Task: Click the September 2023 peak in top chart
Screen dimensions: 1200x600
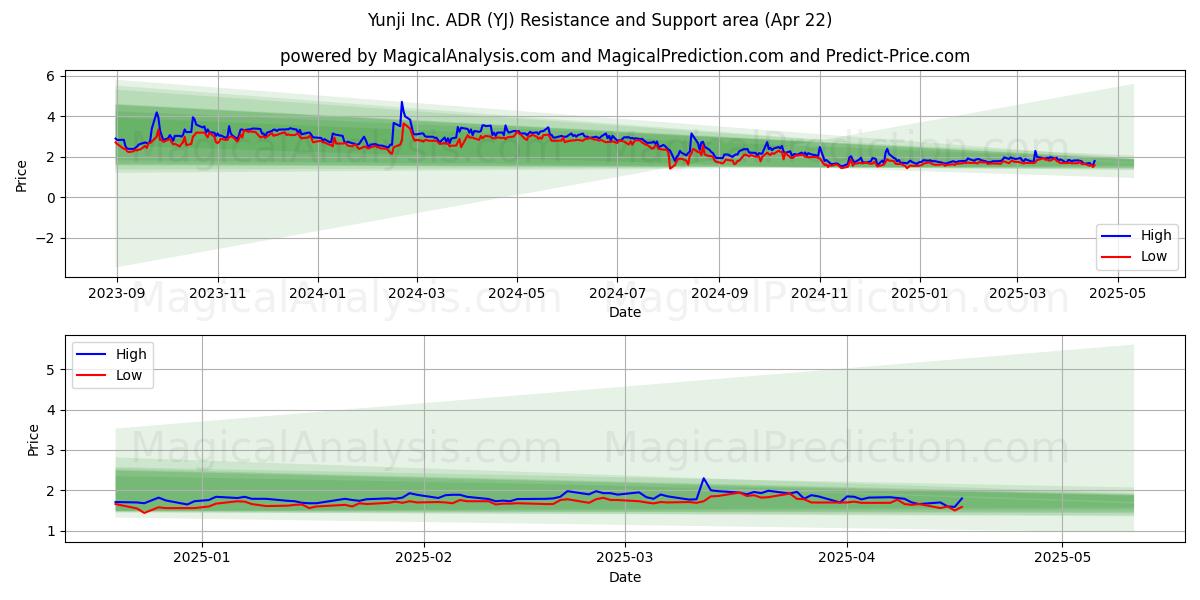Action: [156, 112]
